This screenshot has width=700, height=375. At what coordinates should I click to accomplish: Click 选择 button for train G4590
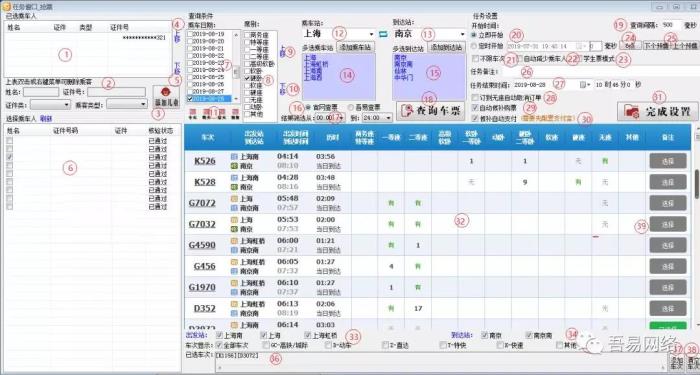(x=668, y=245)
